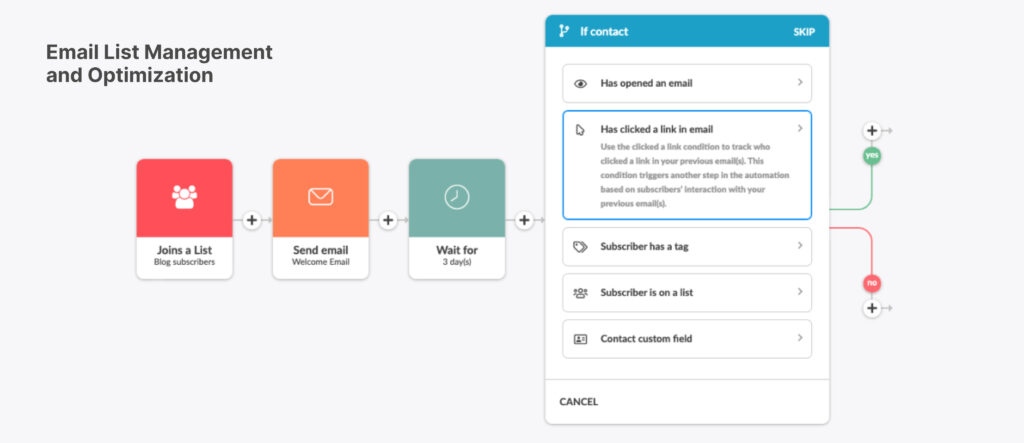The image size is (1024, 443).
Task: Open the Send email Welcome Email block
Action: tap(321, 219)
